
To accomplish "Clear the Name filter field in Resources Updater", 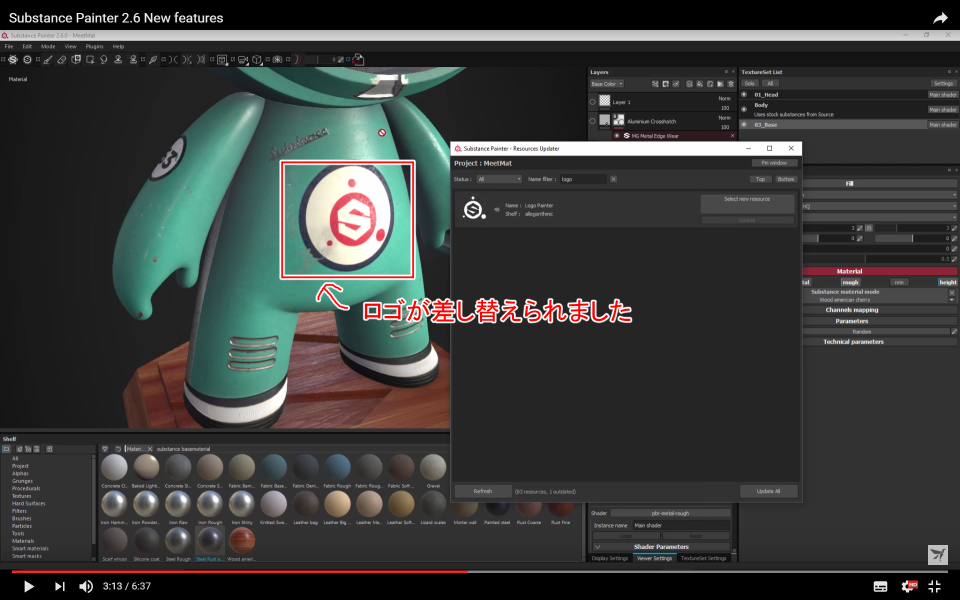I will click(613, 179).
